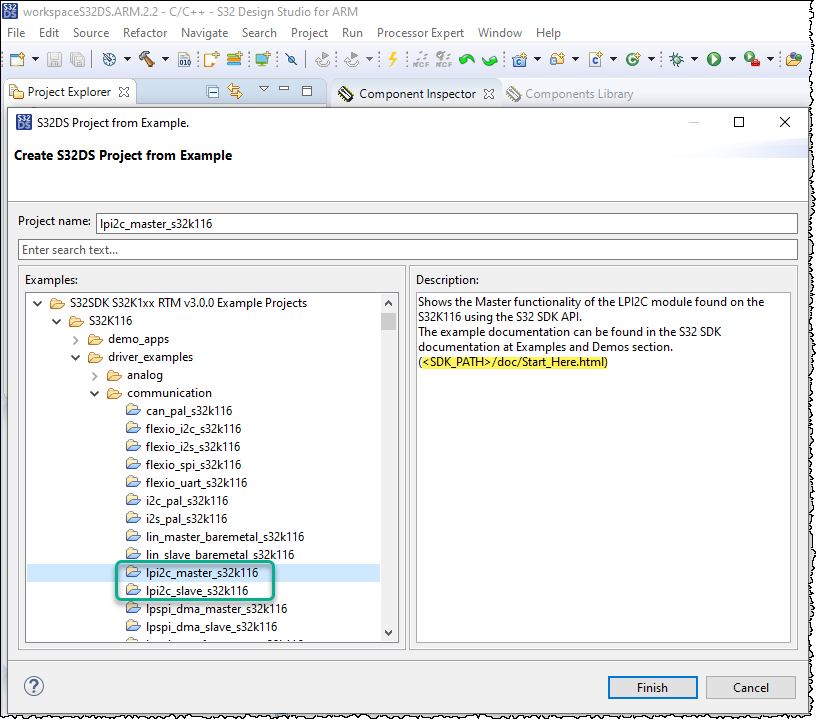Click the Save All toolbar icon

click(x=78, y=59)
